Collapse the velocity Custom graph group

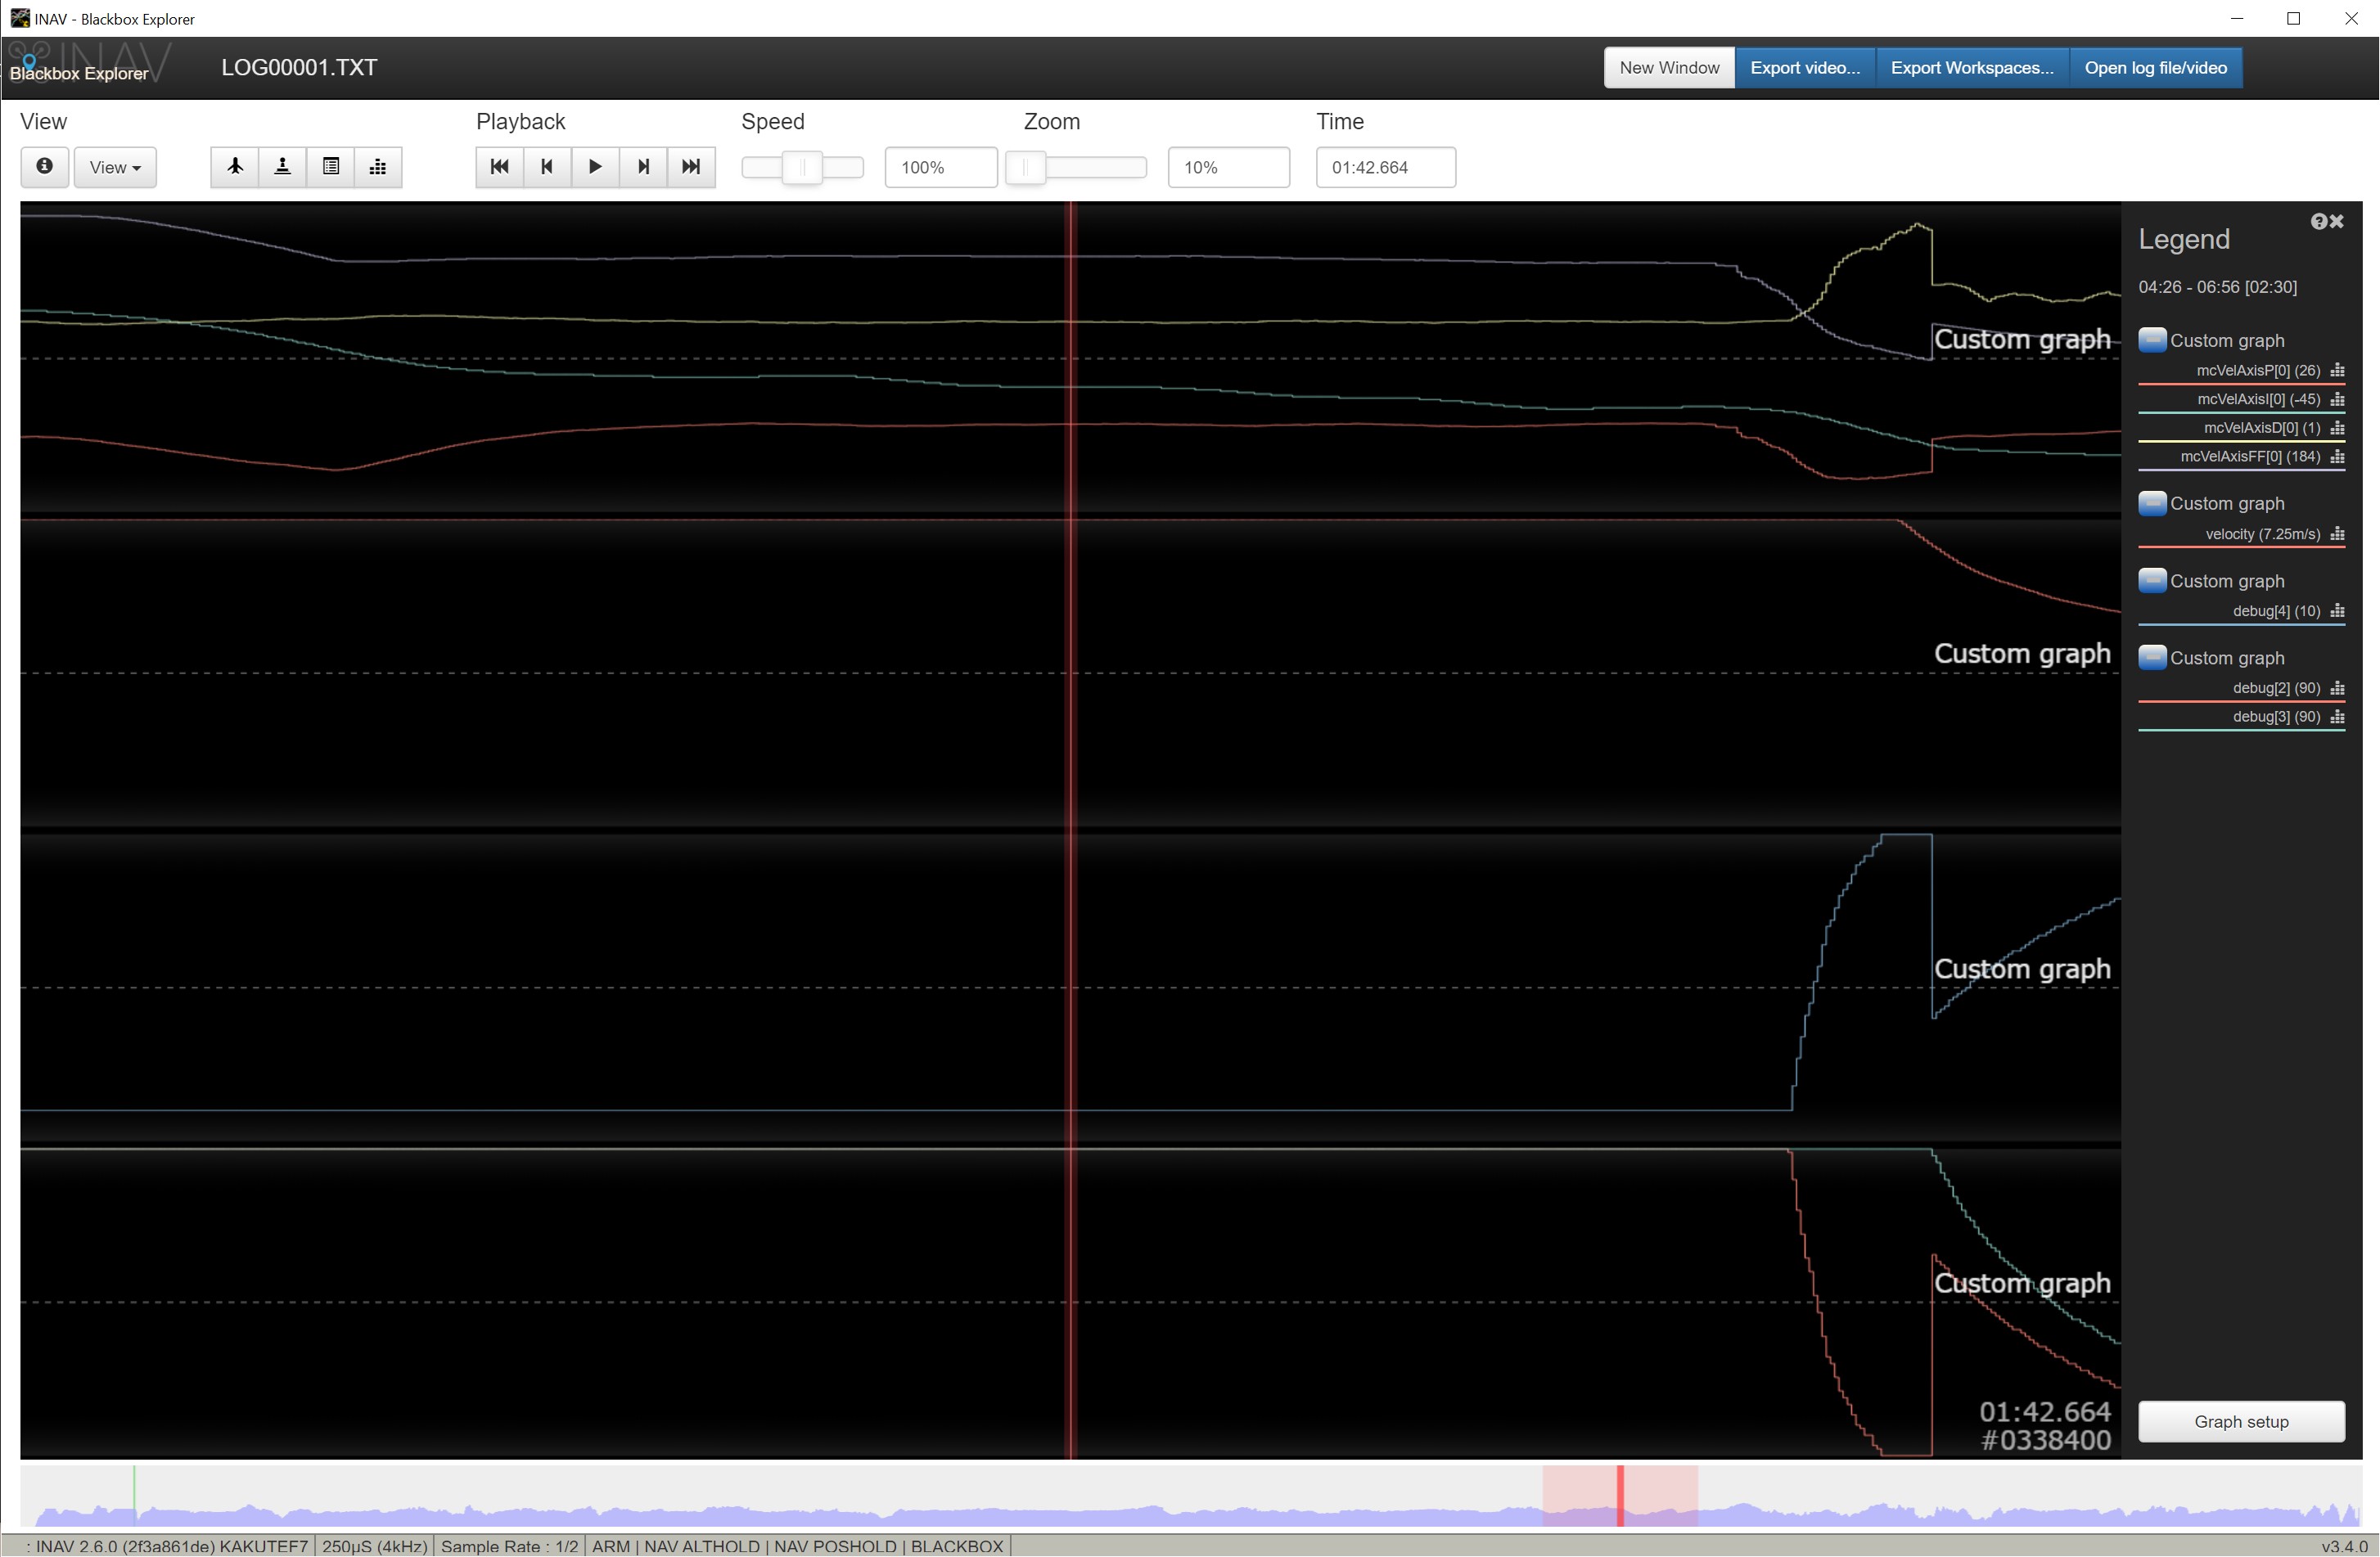coord(2152,503)
